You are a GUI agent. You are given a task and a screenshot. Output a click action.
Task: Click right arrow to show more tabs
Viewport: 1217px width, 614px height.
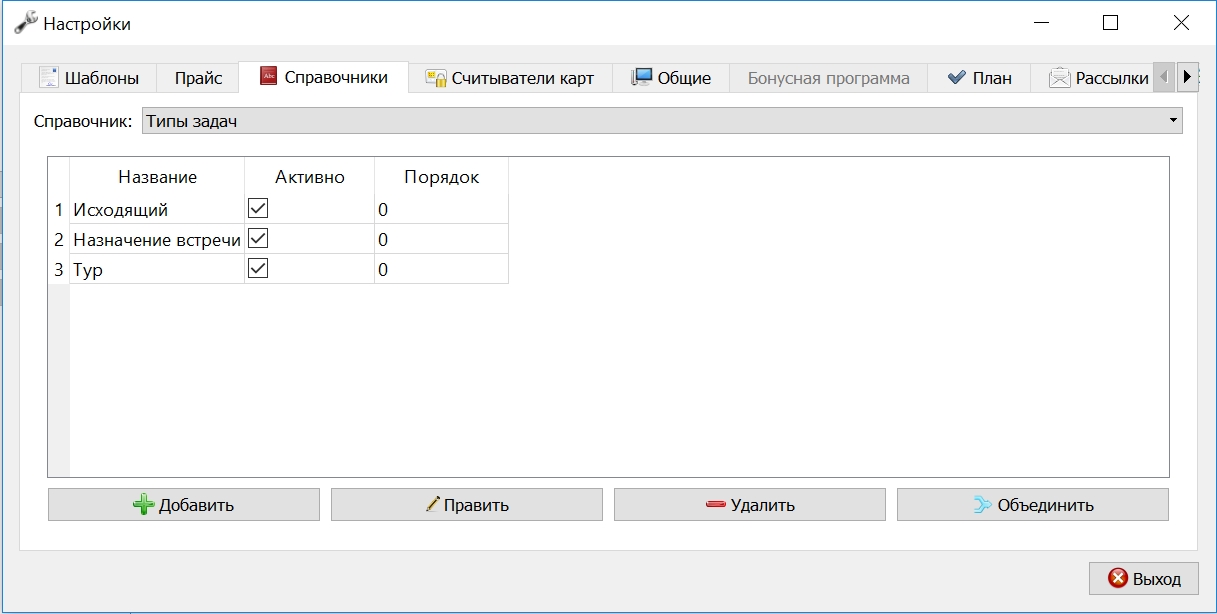pyautogui.click(x=1187, y=76)
